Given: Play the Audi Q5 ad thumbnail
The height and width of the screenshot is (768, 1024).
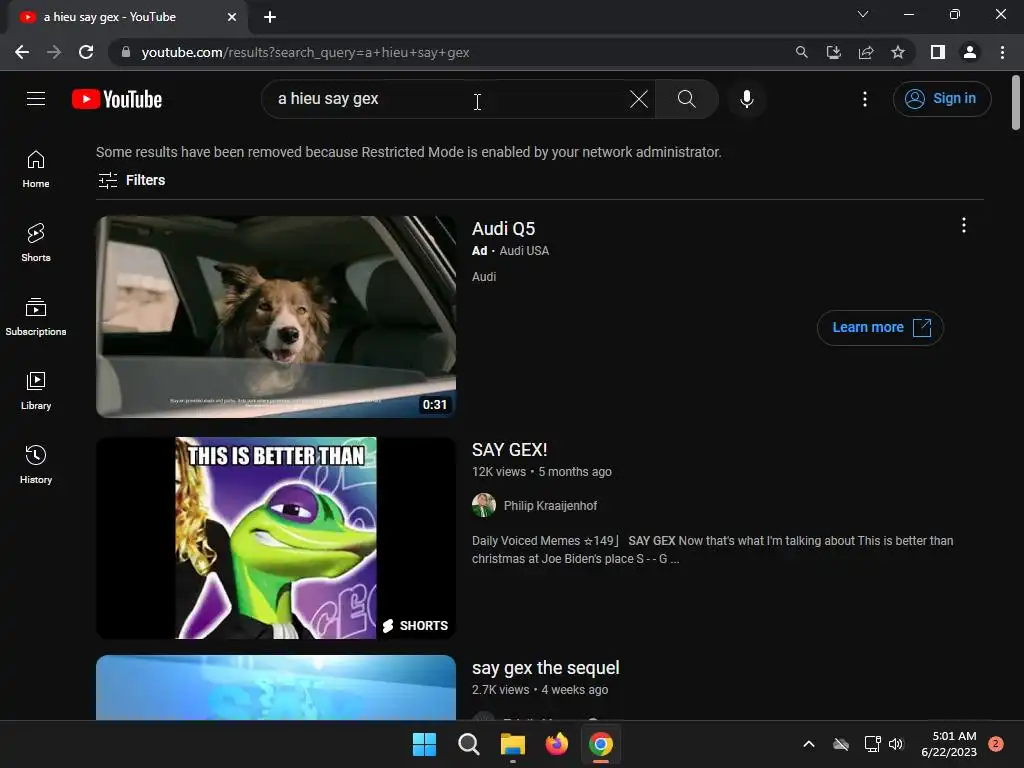Looking at the screenshot, I should pyautogui.click(x=276, y=317).
